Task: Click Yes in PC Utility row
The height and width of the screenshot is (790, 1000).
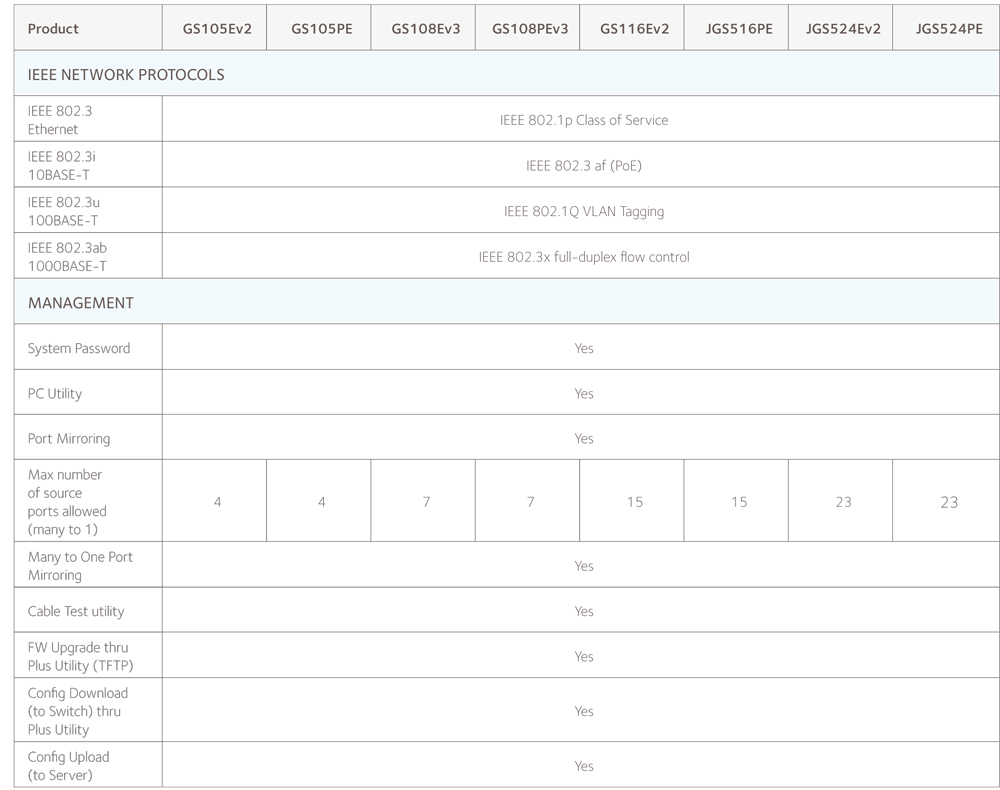Action: [584, 393]
